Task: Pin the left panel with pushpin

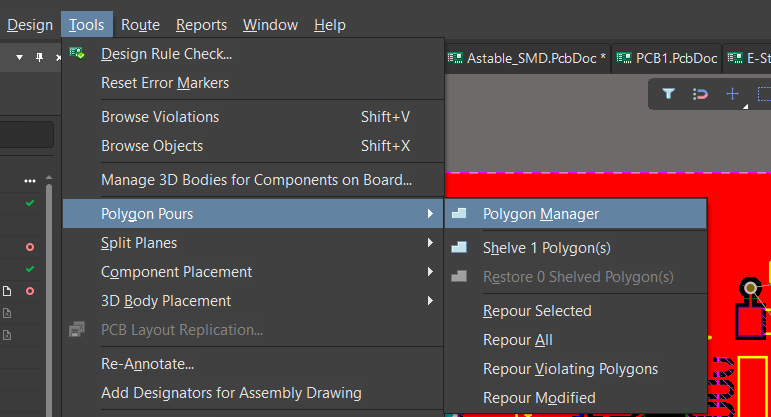Action: coord(39,57)
